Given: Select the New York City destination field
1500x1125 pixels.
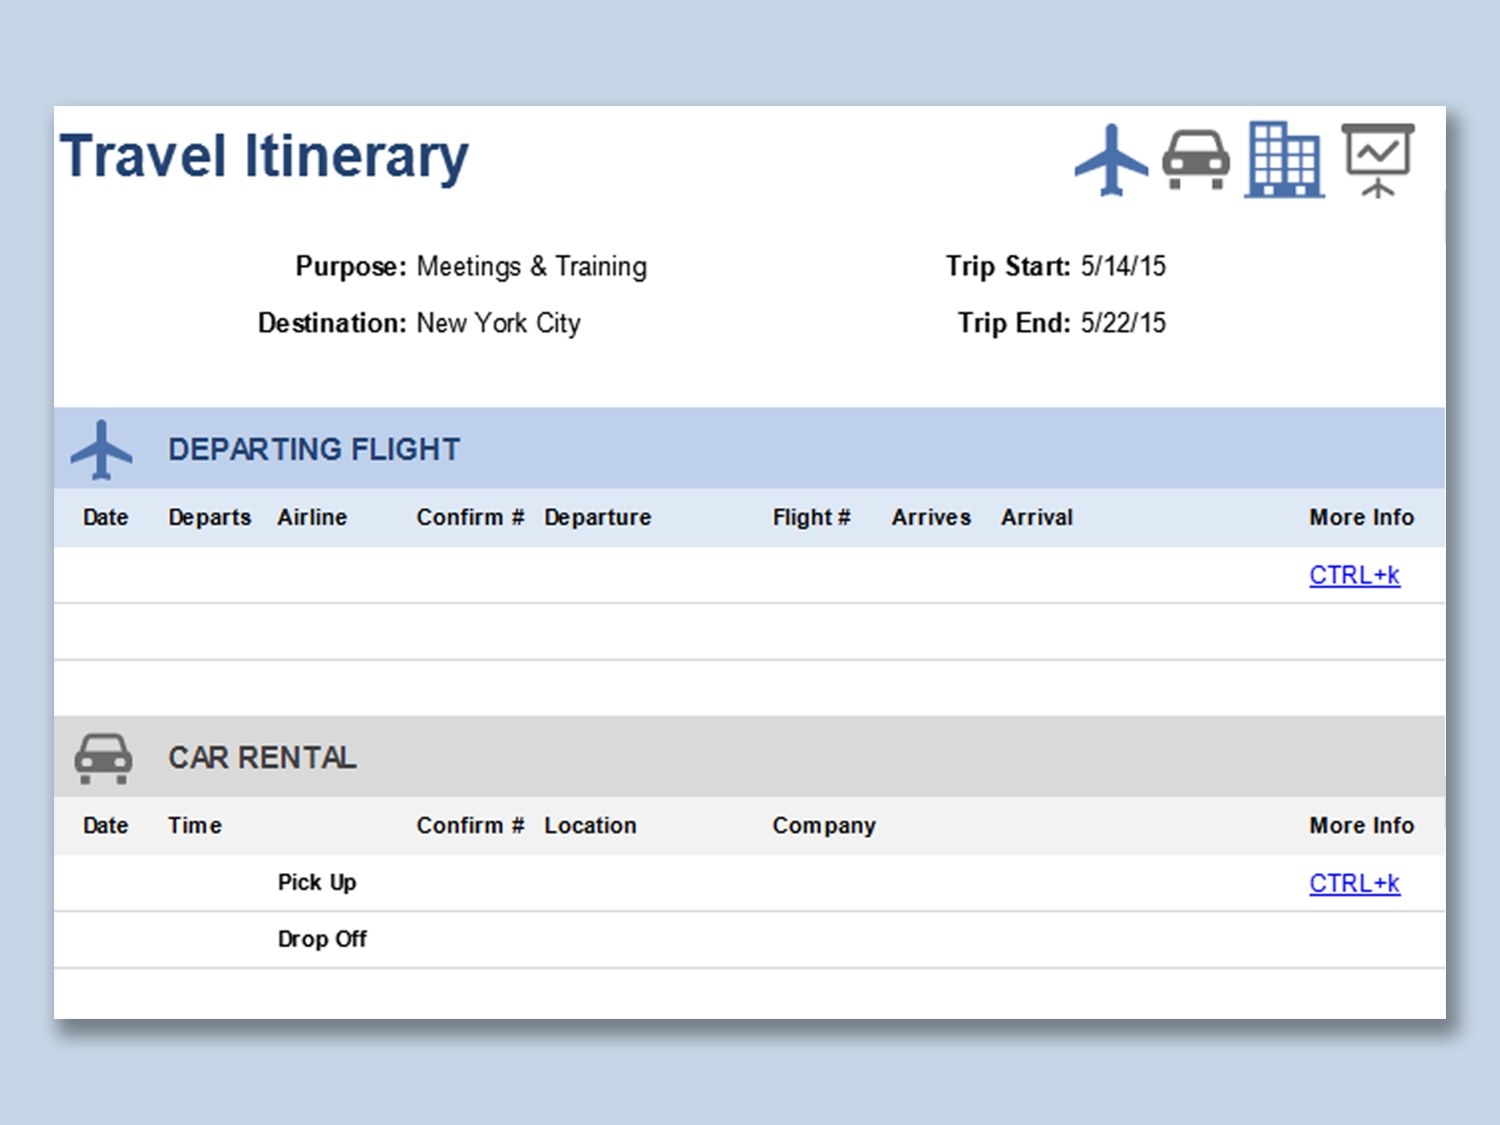Looking at the screenshot, I should tap(498, 323).
